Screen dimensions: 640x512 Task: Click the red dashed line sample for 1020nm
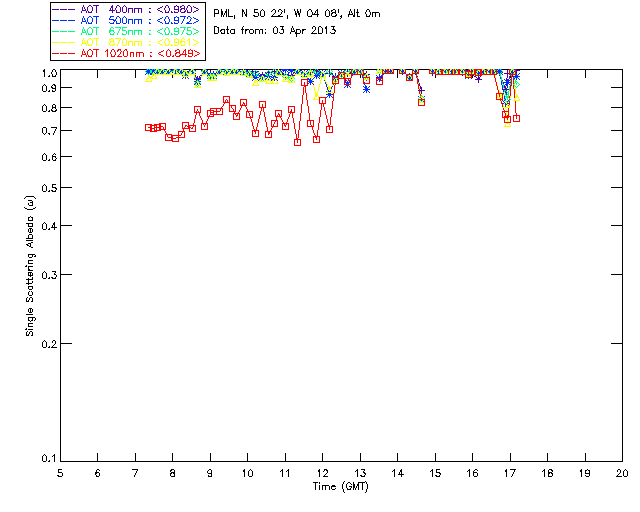[64, 53]
